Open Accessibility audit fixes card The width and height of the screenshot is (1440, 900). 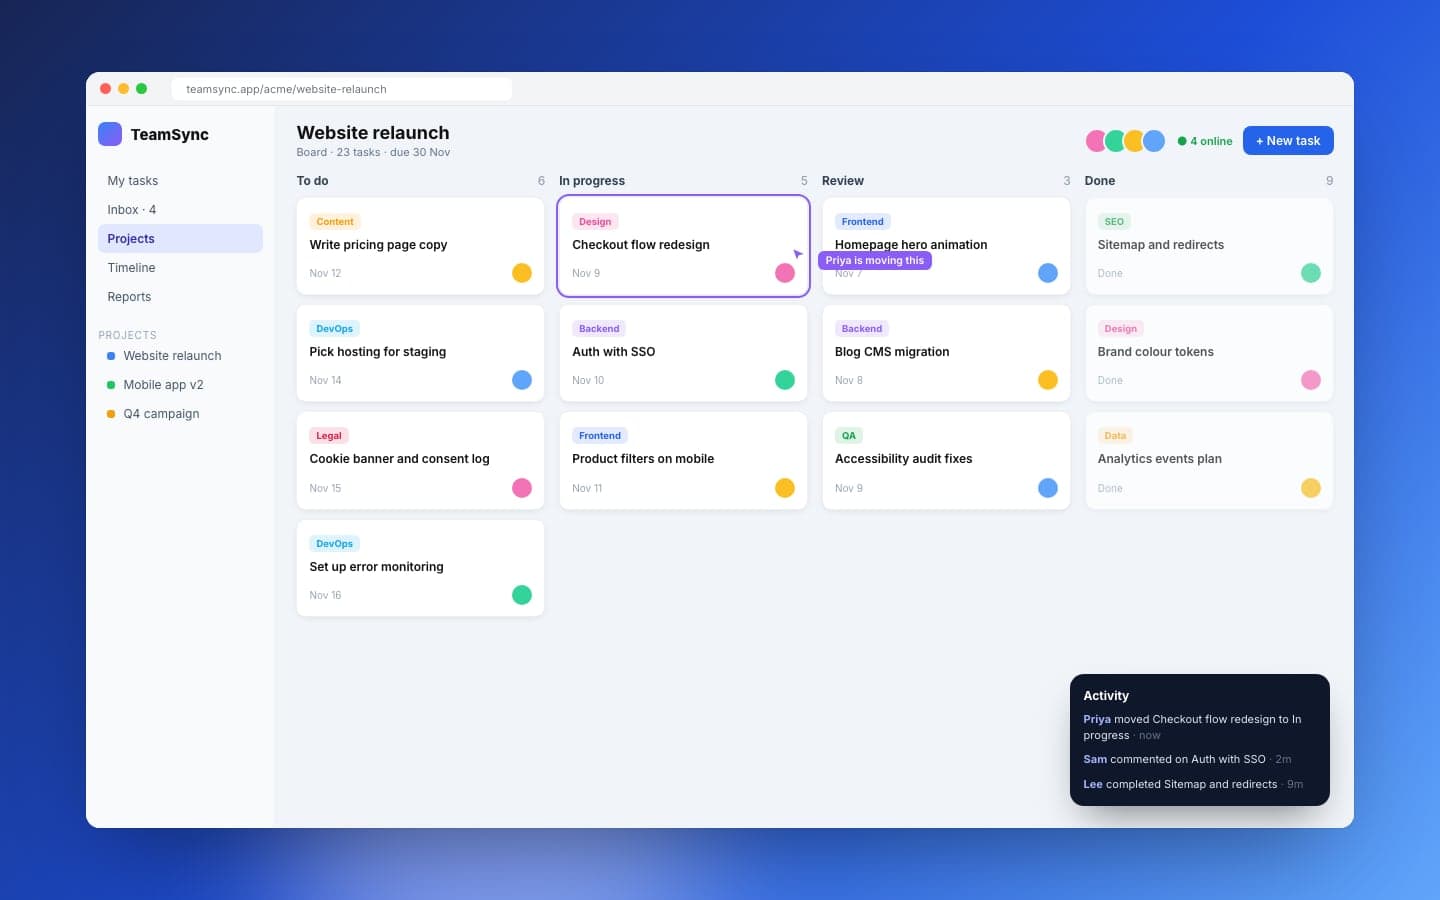click(x=946, y=461)
